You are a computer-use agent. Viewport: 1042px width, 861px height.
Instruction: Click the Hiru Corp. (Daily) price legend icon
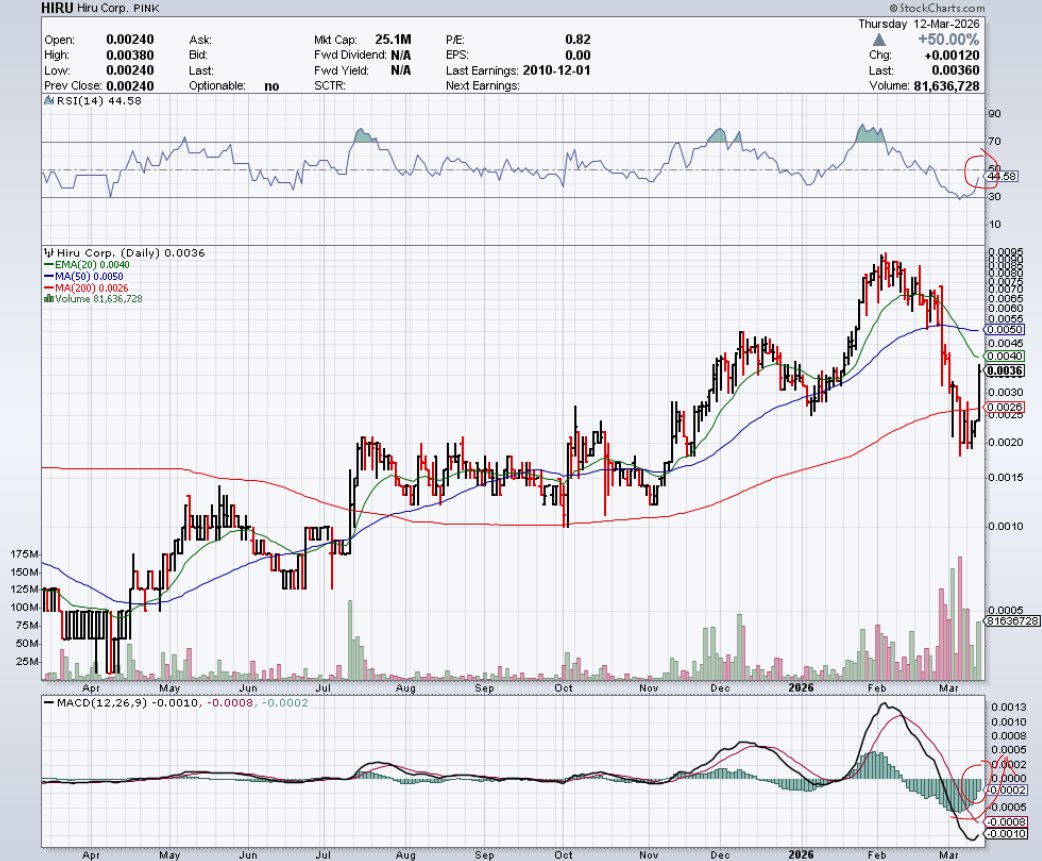[x=49, y=253]
